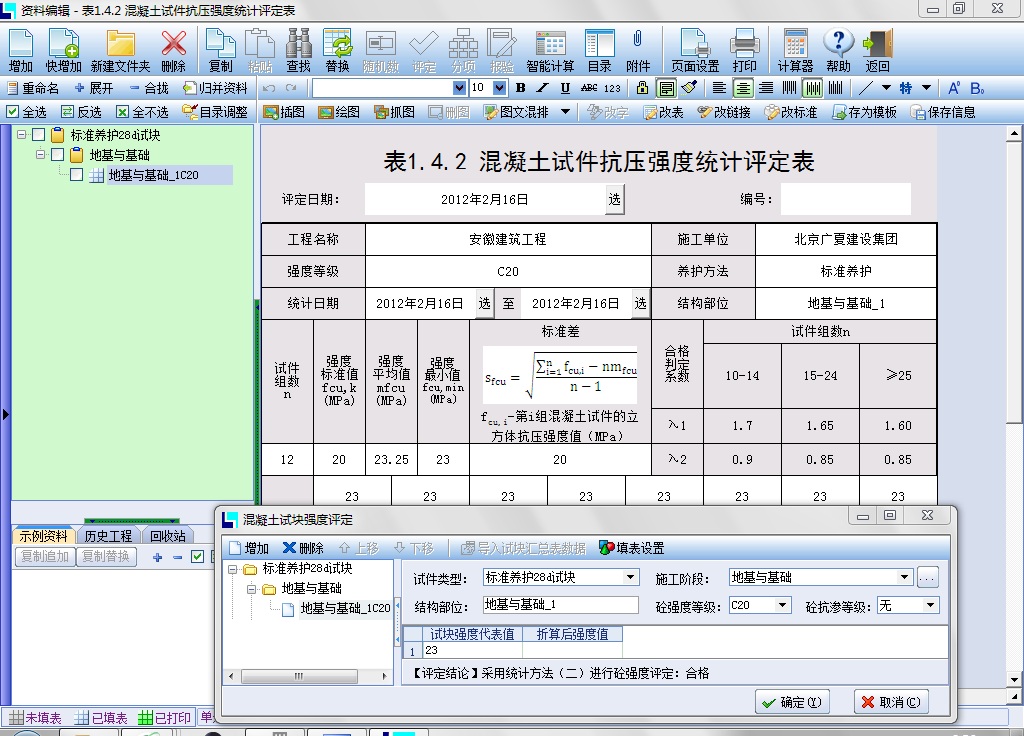The height and width of the screenshot is (736, 1024).
Task: Switch to the 历史工程 tab
Action: (x=108, y=536)
